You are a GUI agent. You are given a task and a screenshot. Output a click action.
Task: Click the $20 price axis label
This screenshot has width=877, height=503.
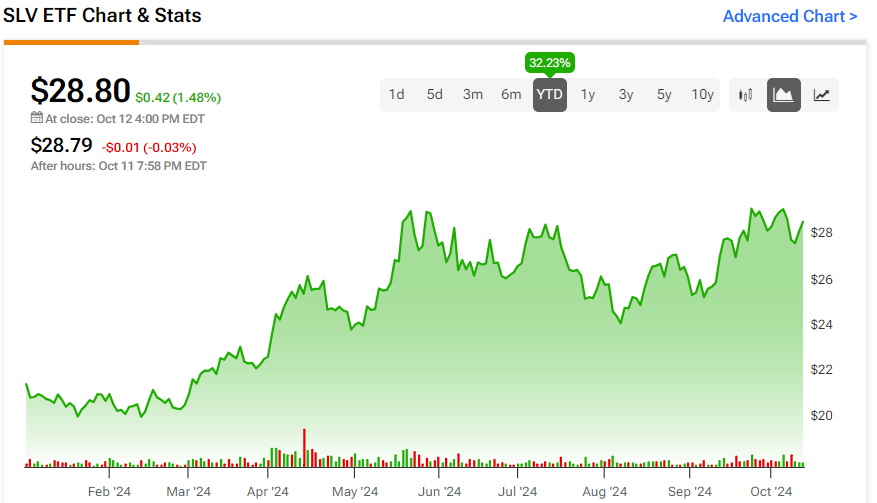tap(822, 416)
